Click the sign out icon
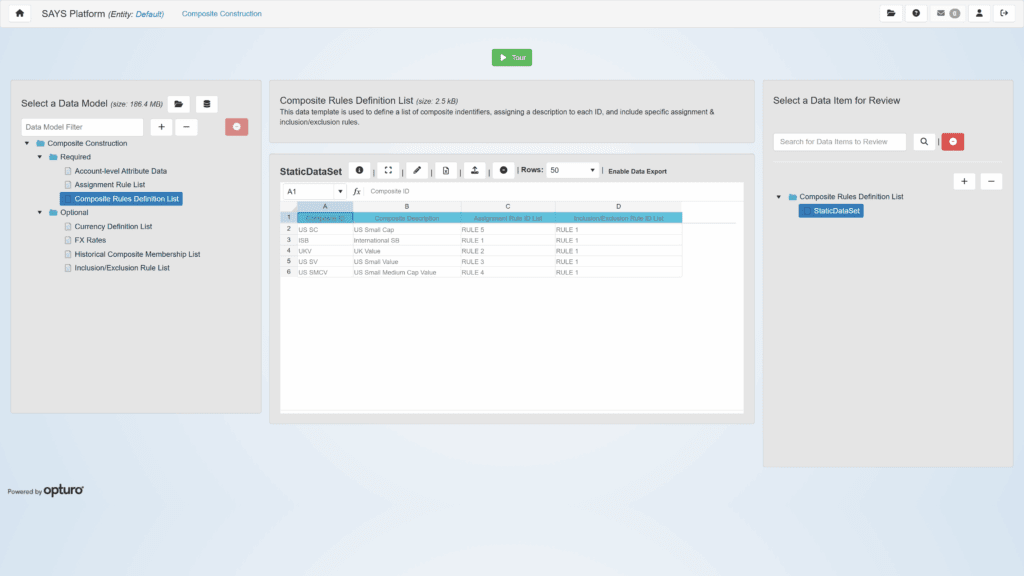 coord(1004,13)
